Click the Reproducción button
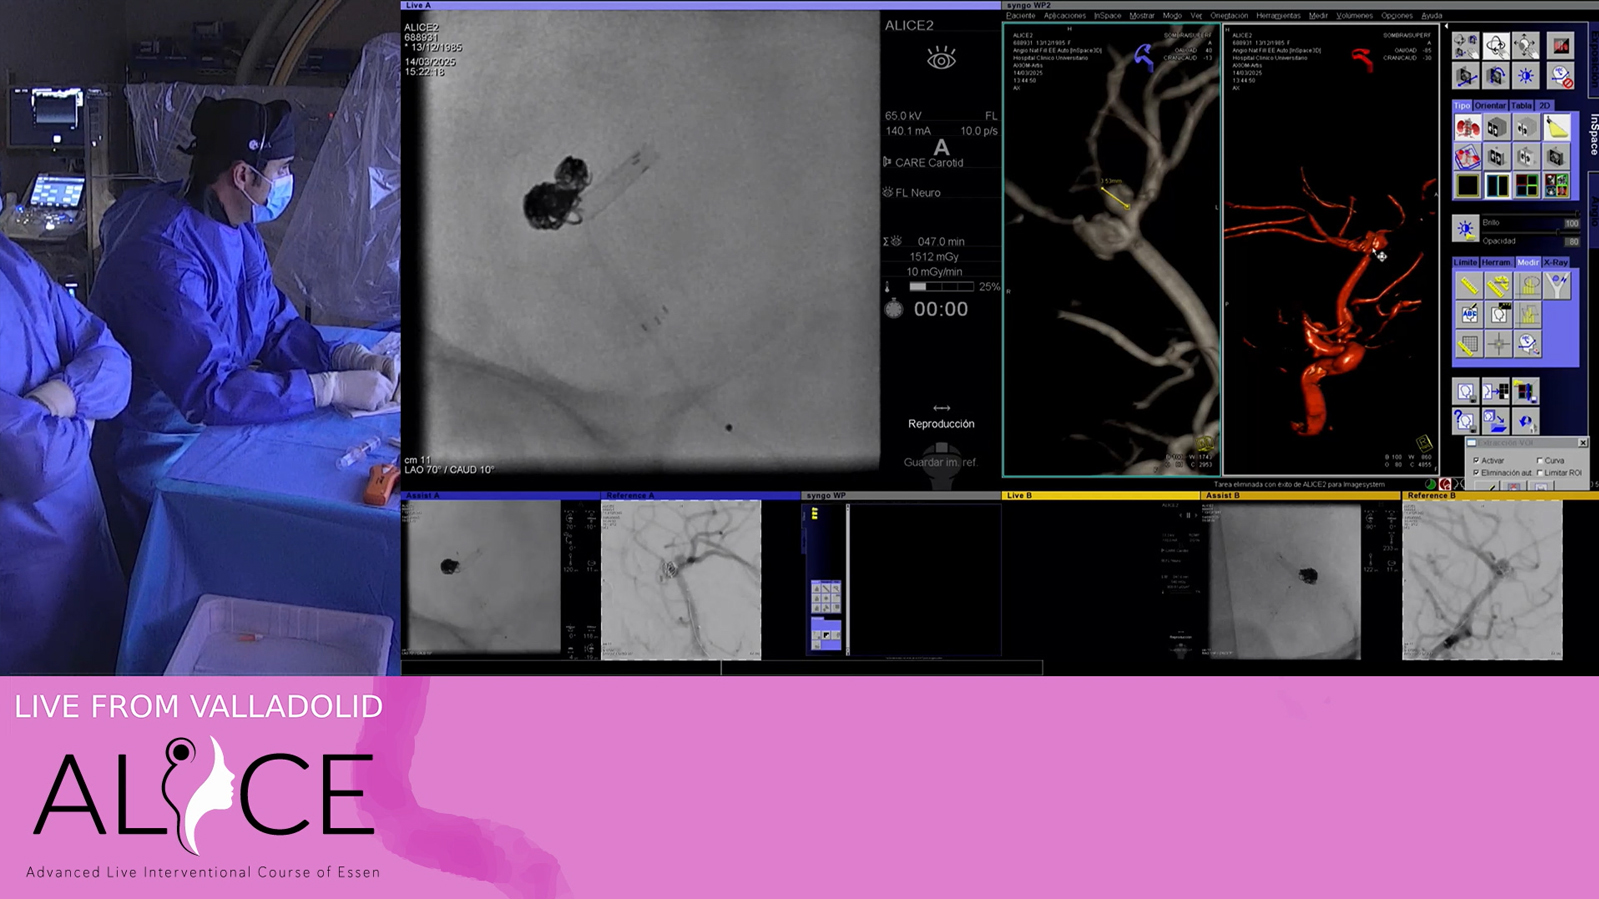The height and width of the screenshot is (899, 1599). 941,416
